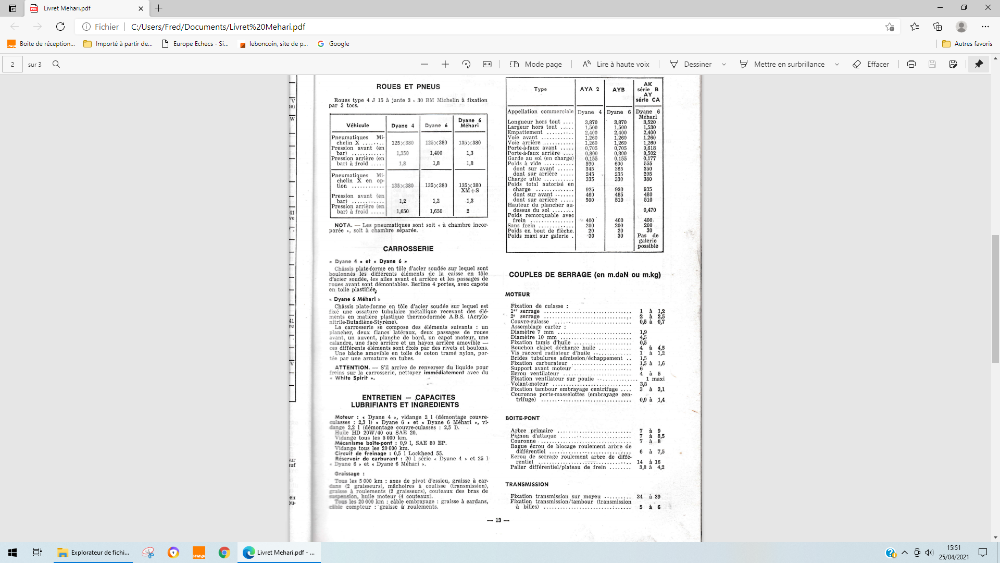Open the volume control in tray
The width and height of the screenshot is (1000, 563).
click(929, 553)
